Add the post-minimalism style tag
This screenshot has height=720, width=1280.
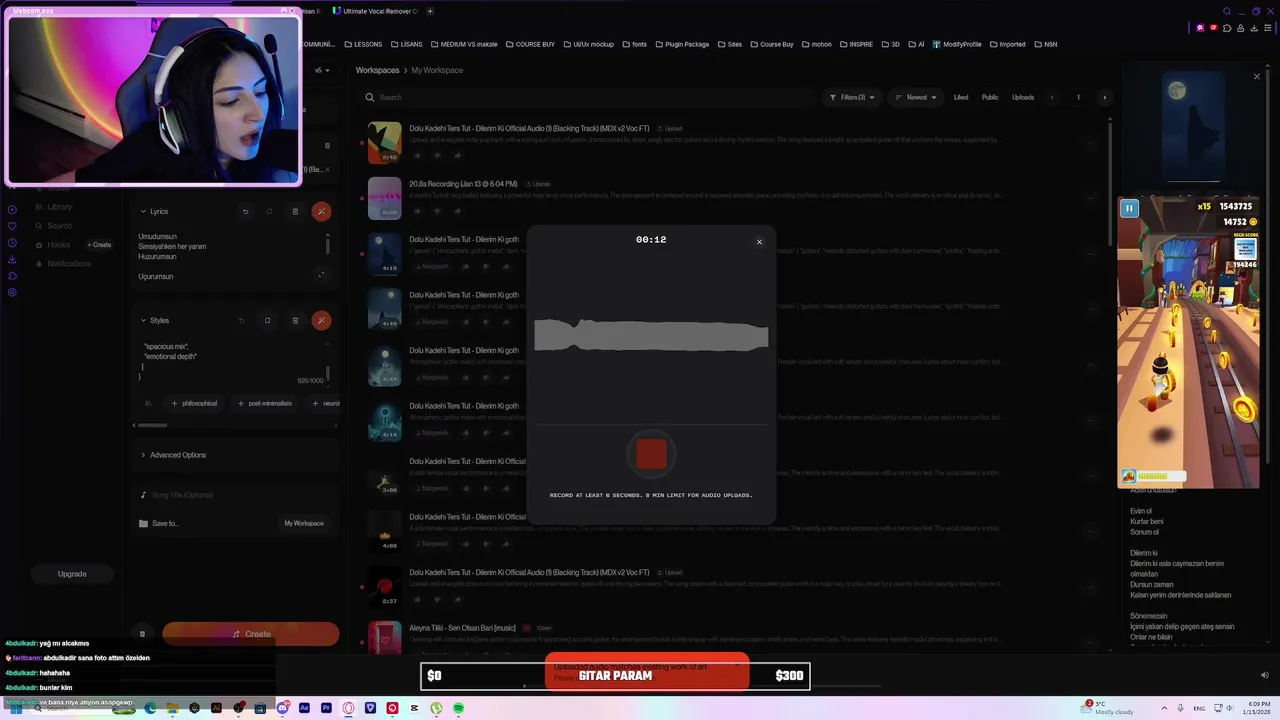pyautogui.click(x=265, y=404)
